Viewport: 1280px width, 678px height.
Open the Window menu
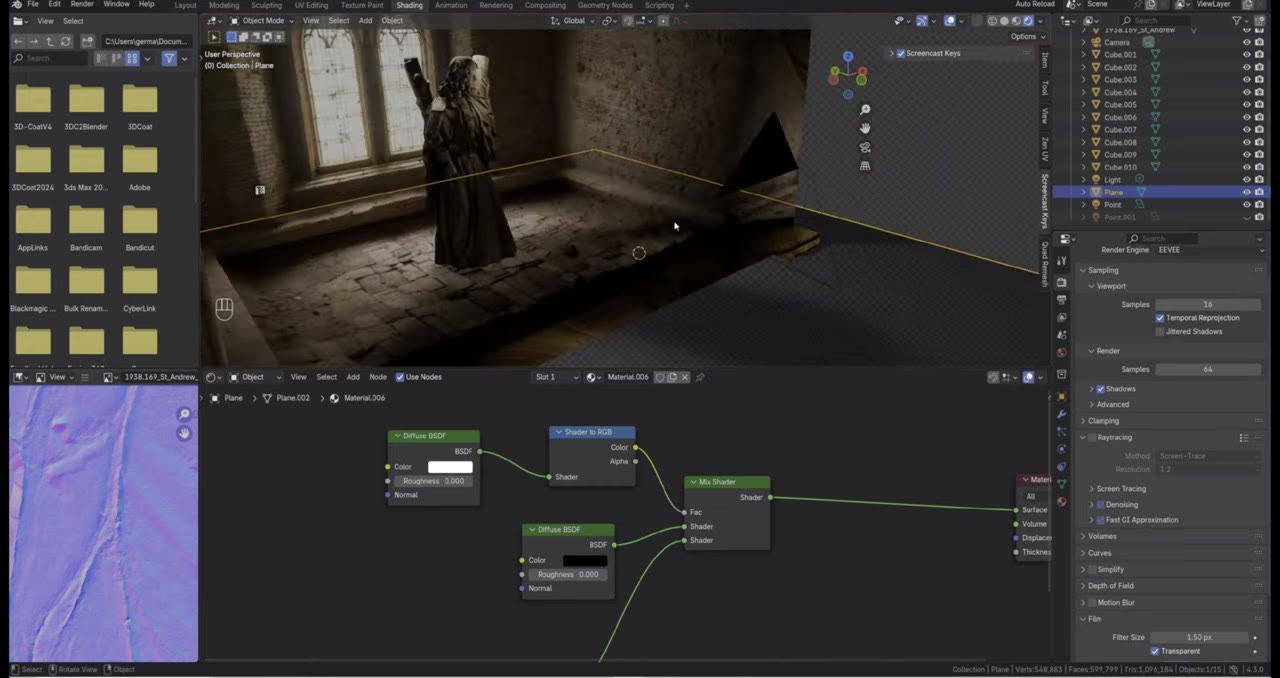[116, 4]
